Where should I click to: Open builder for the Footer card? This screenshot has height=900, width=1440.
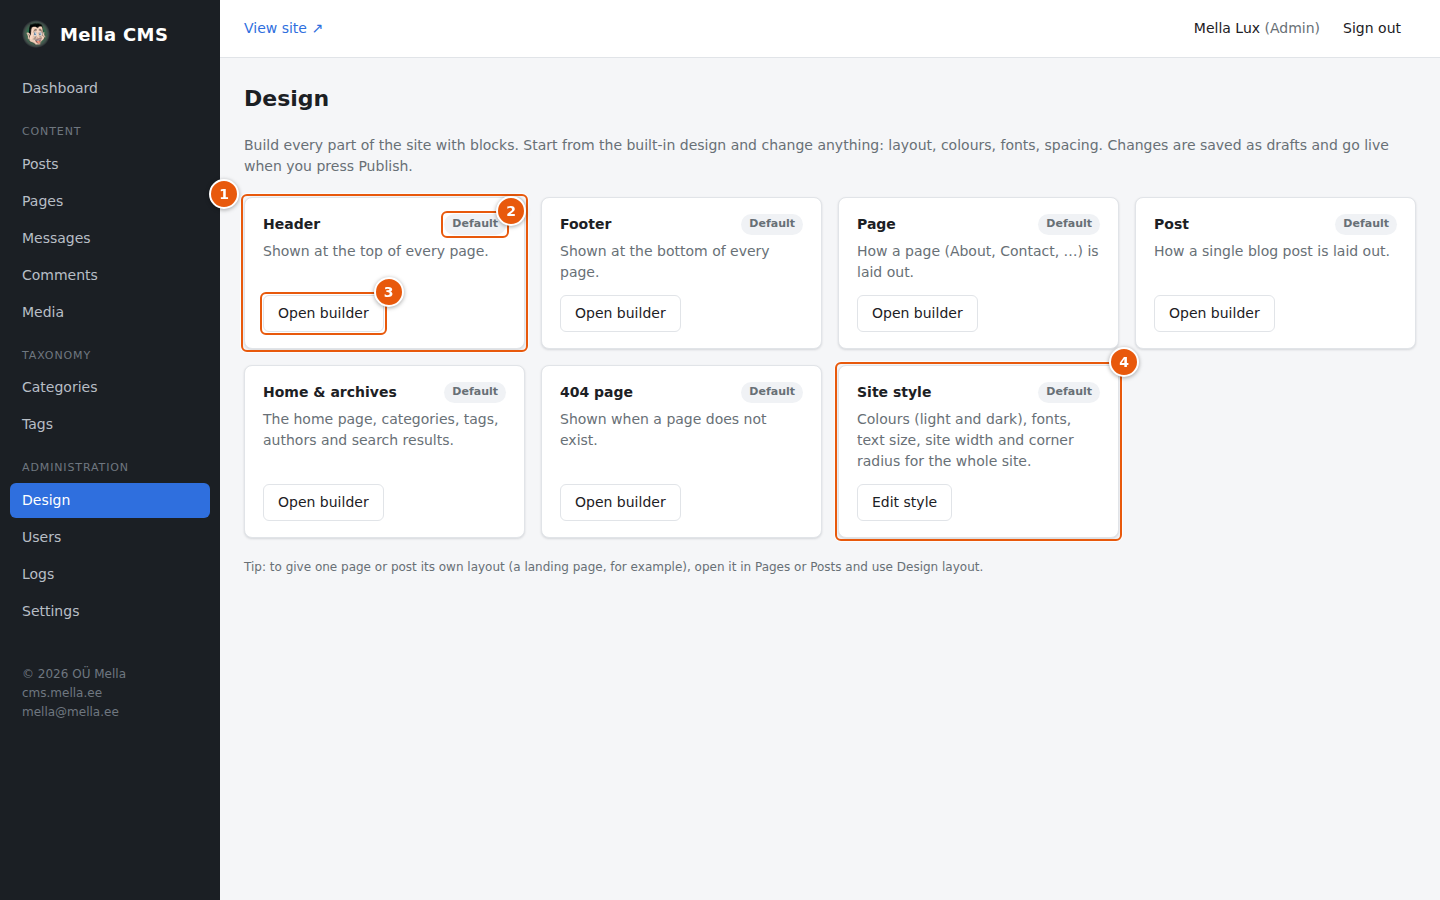pyautogui.click(x=620, y=313)
